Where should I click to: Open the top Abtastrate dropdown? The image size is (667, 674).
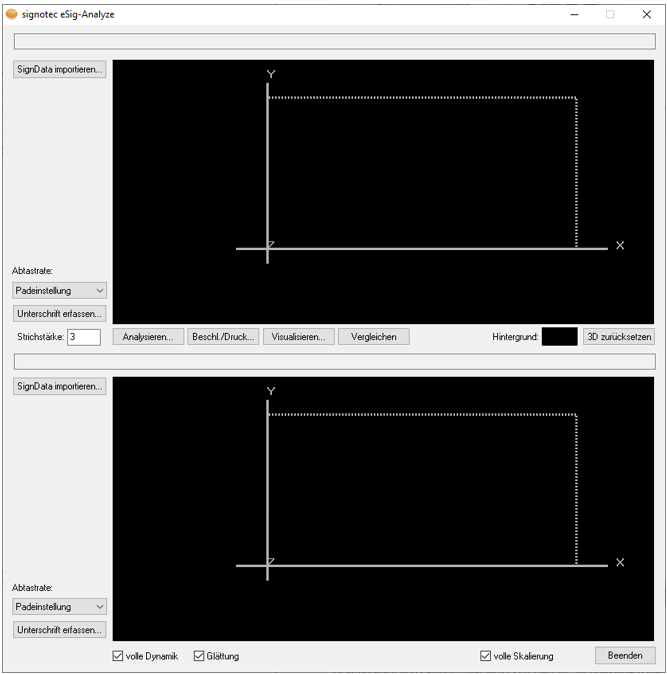pos(60,290)
